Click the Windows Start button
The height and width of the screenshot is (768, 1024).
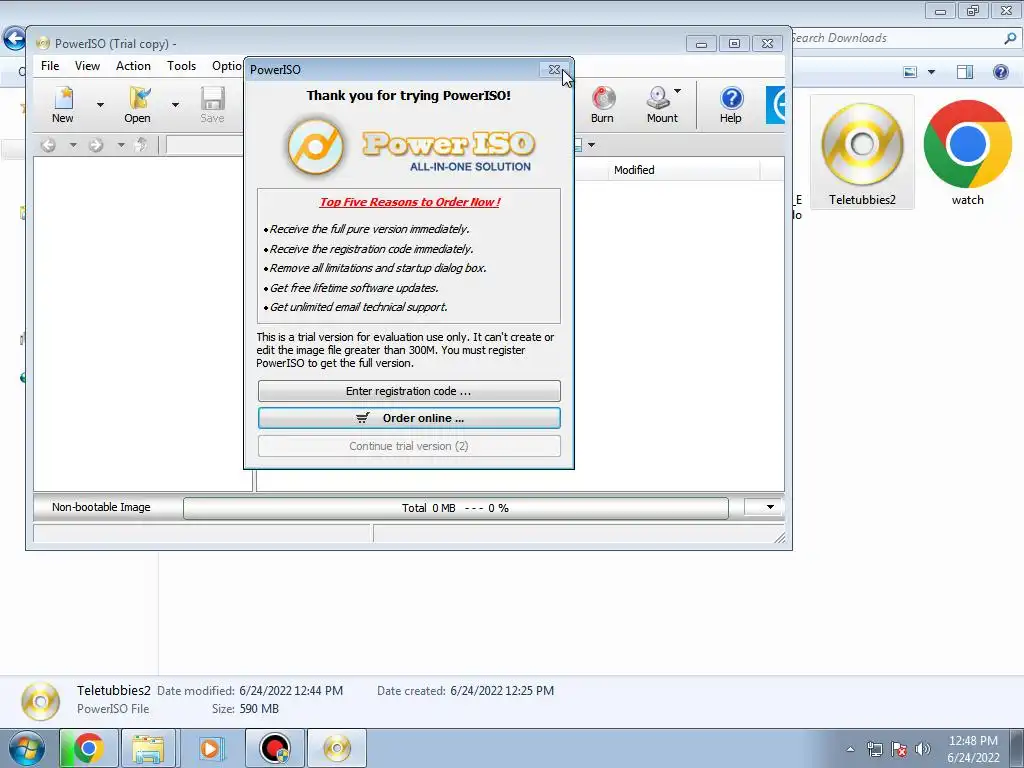(x=27, y=748)
